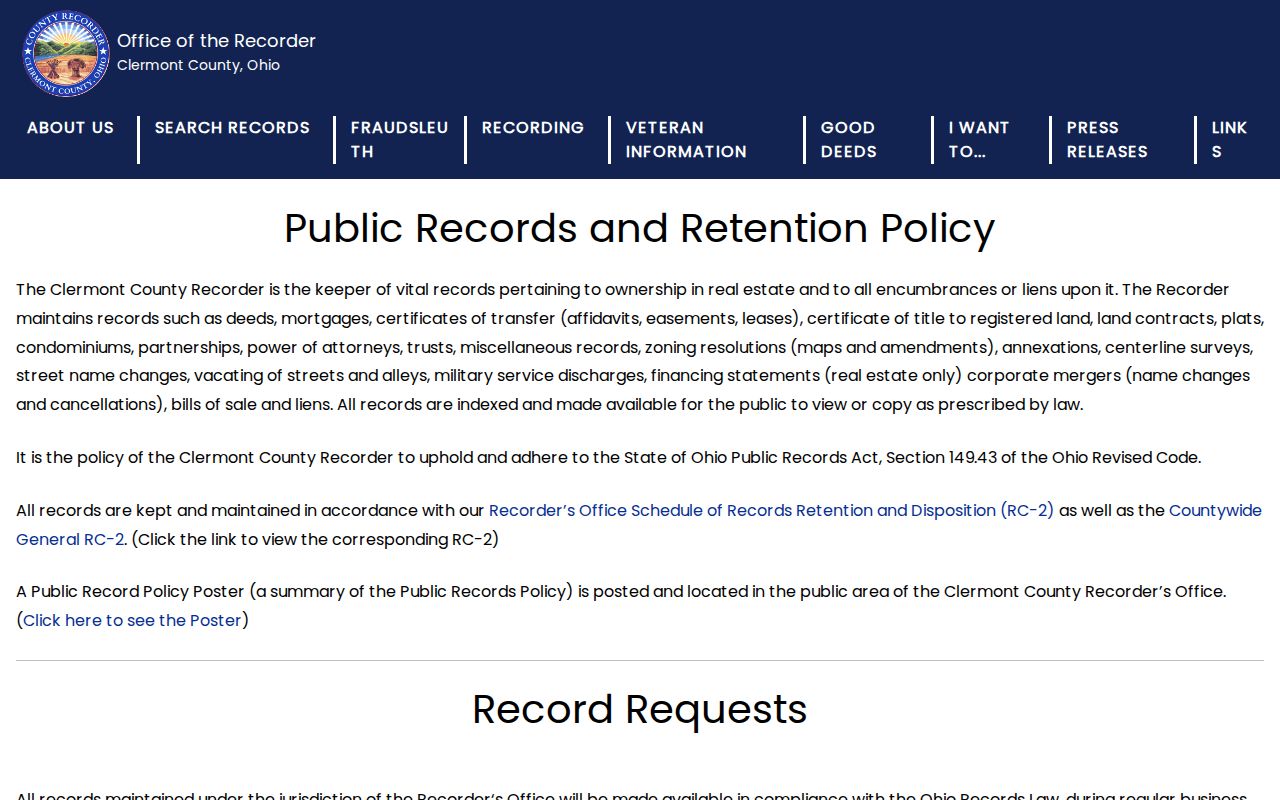
Task: Open the About Us menu
Action: tap(70, 128)
